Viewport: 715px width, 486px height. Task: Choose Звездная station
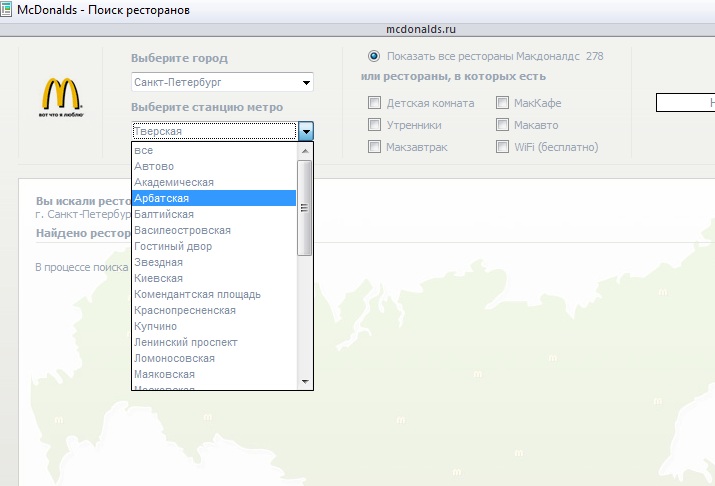tap(214, 262)
